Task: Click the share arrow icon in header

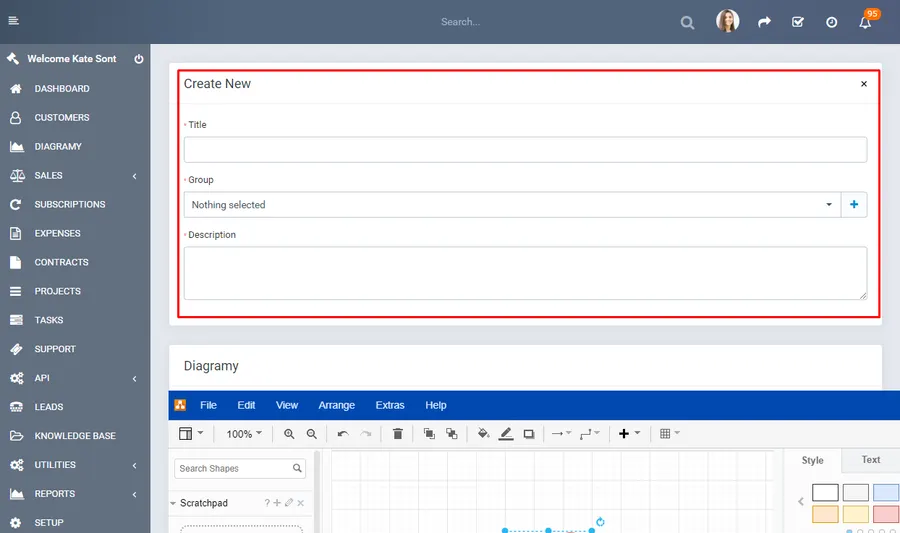Action: (x=764, y=22)
